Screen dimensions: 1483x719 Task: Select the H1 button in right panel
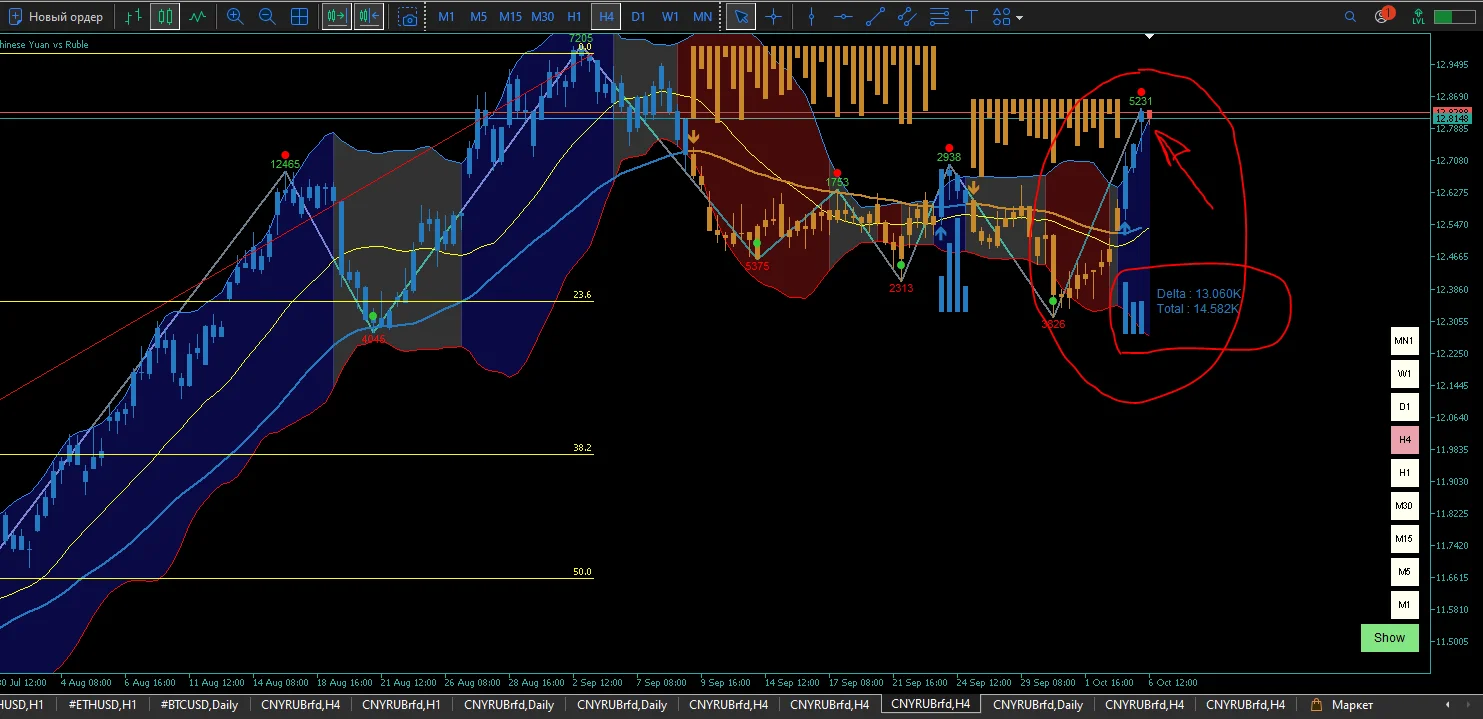pyautogui.click(x=1404, y=473)
